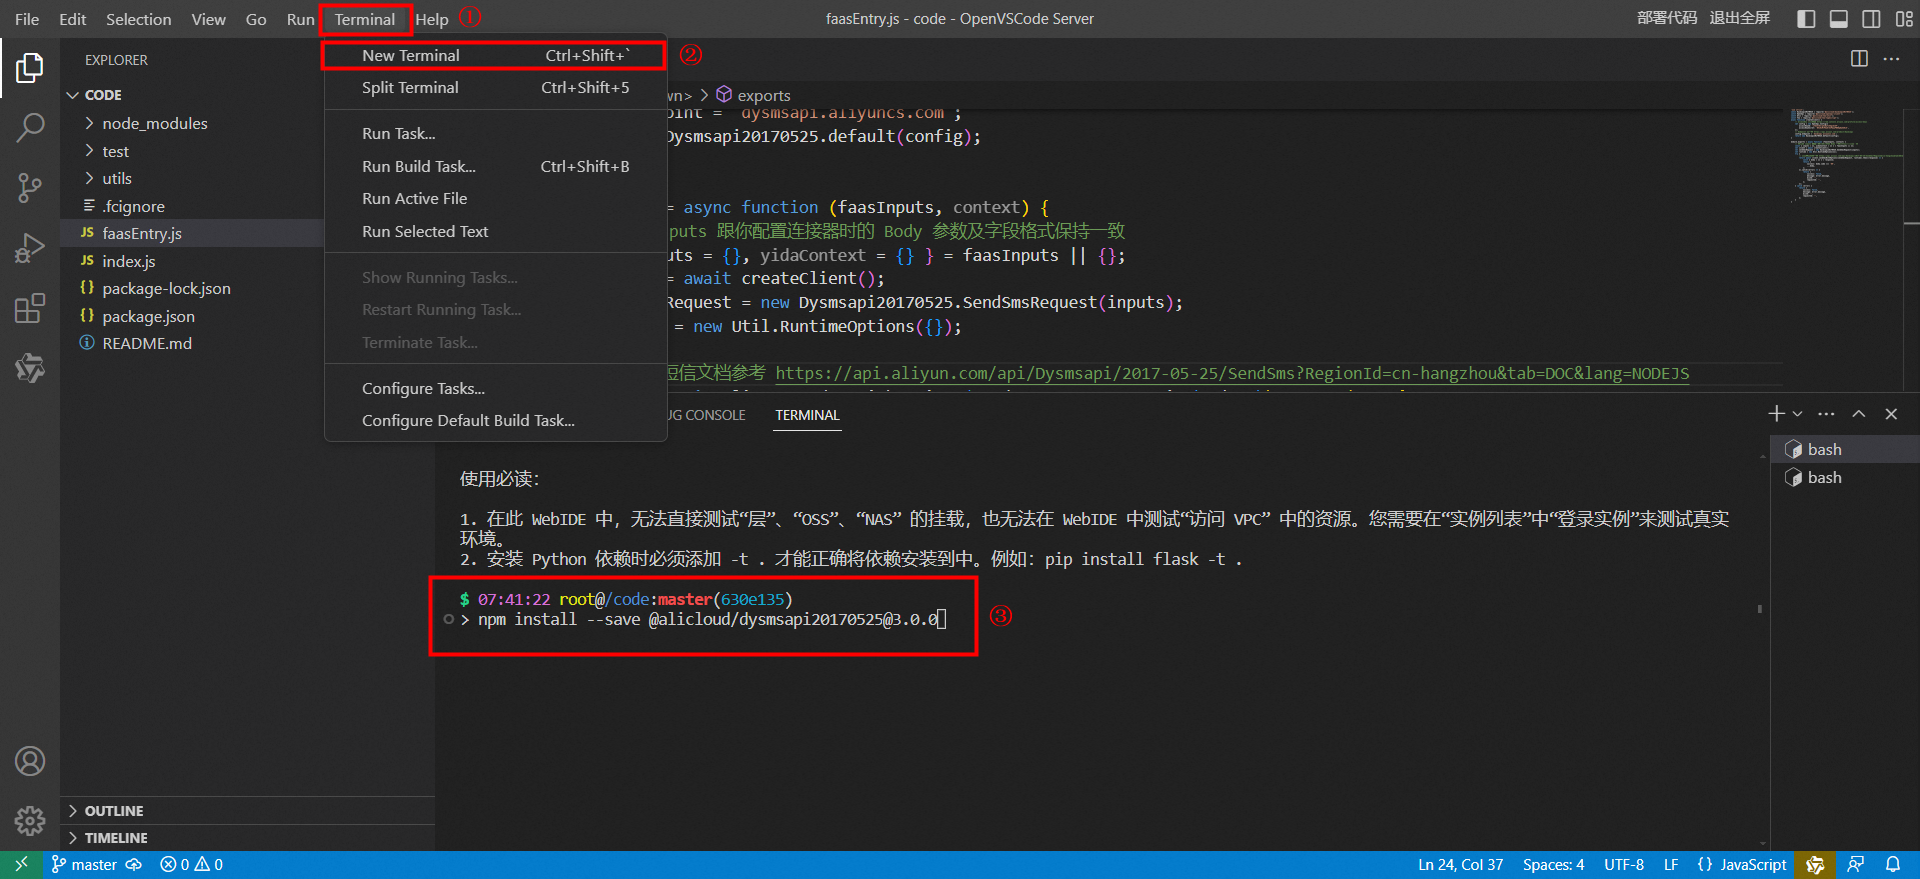Choose New Terminal from Terminal menu
The height and width of the screenshot is (879, 1920).
[495, 56]
